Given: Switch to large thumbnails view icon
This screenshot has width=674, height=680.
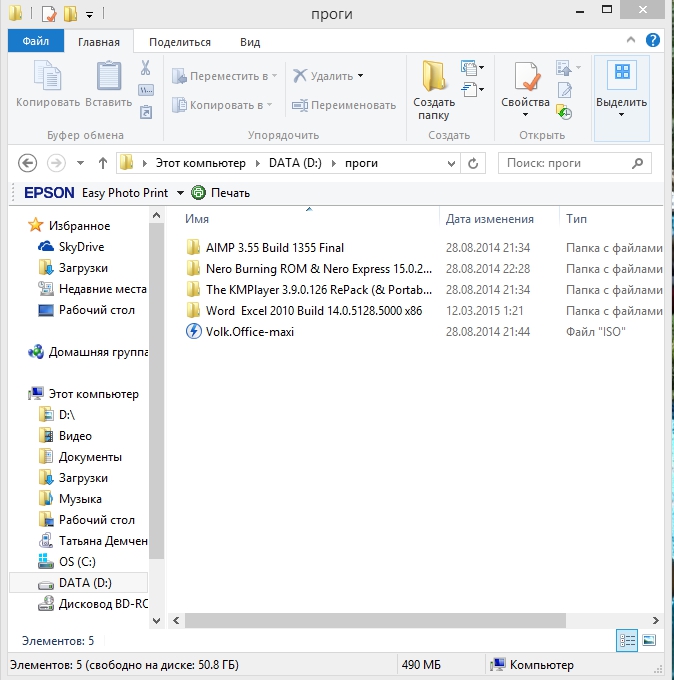Looking at the screenshot, I should tap(649, 640).
